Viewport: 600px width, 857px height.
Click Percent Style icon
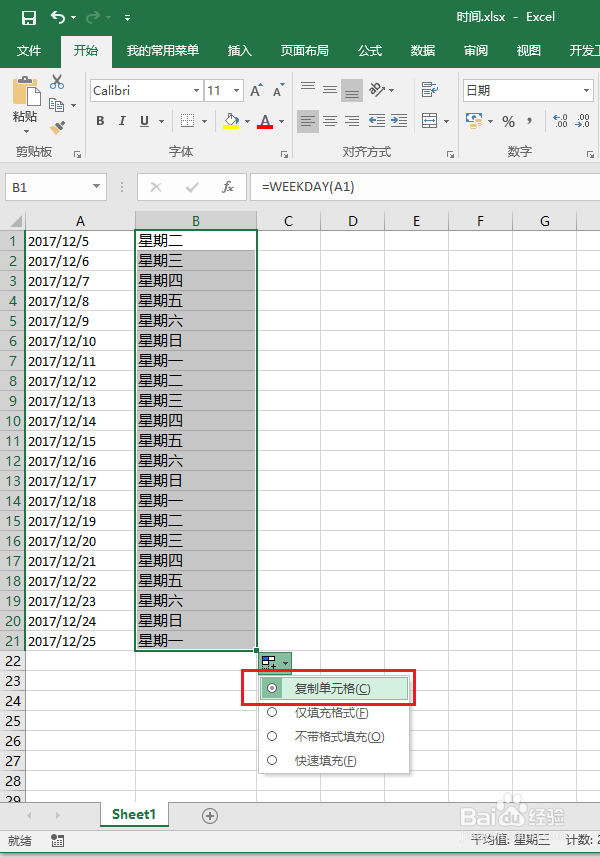click(509, 121)
